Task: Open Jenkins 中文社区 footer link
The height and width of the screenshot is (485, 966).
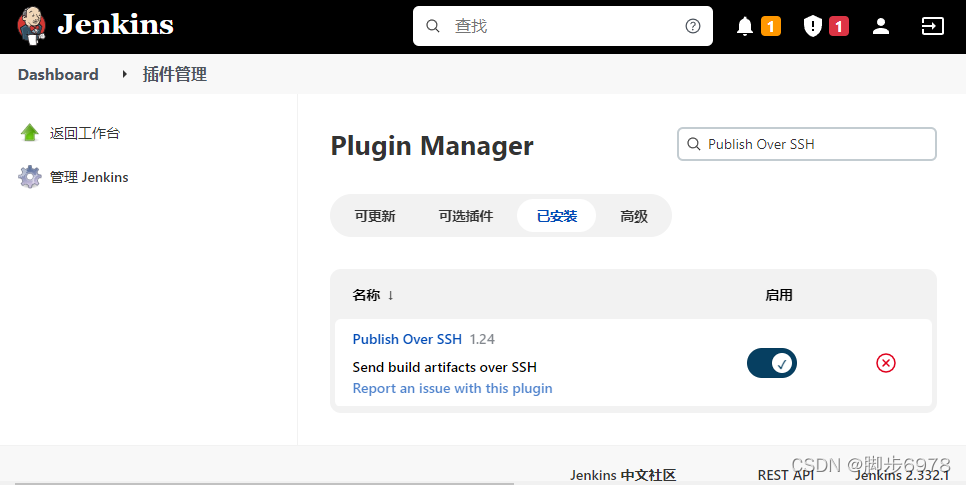Action: tap(623, 475)
